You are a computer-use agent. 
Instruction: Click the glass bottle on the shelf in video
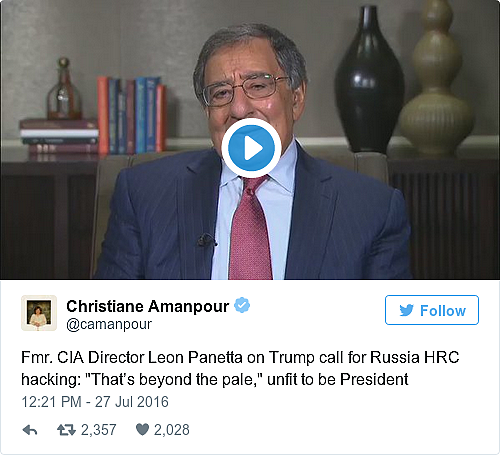pos(64,89)
